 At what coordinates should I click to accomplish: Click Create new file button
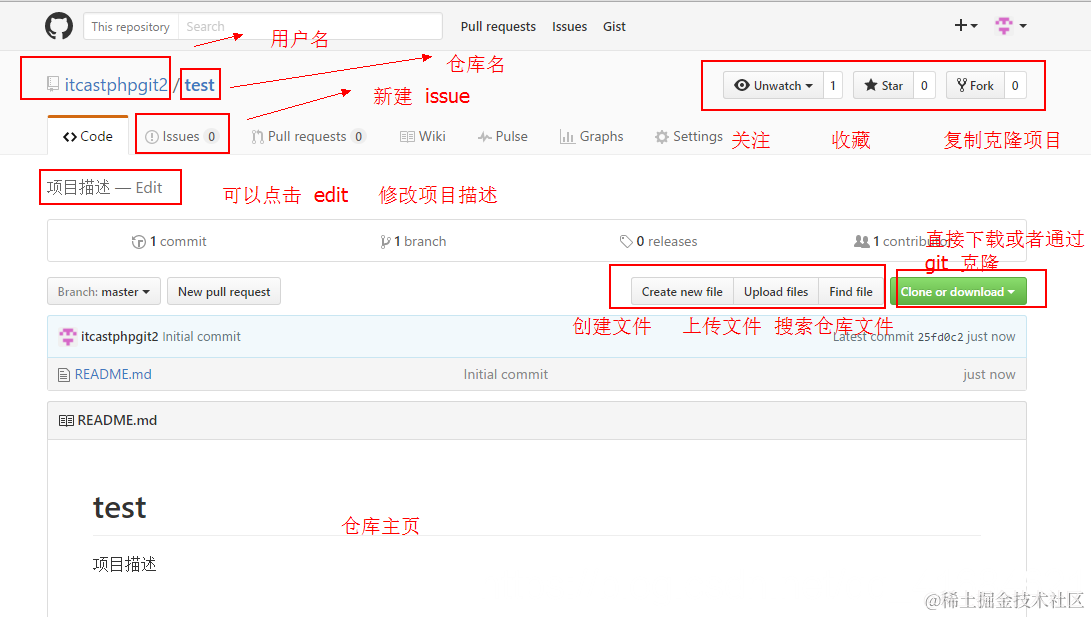click(682, 291)
